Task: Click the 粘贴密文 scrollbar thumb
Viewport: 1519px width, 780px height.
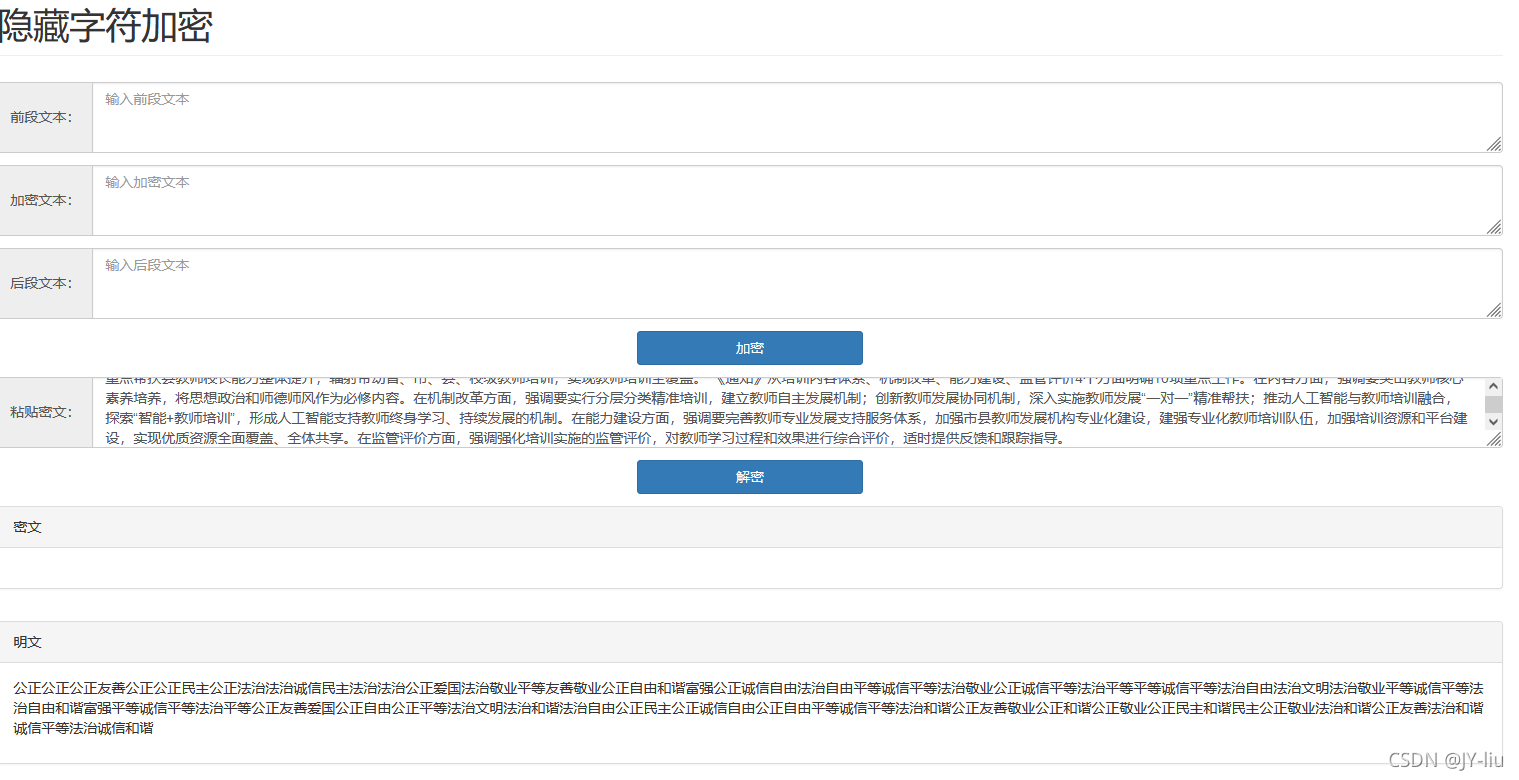Action: (1493, 404)
